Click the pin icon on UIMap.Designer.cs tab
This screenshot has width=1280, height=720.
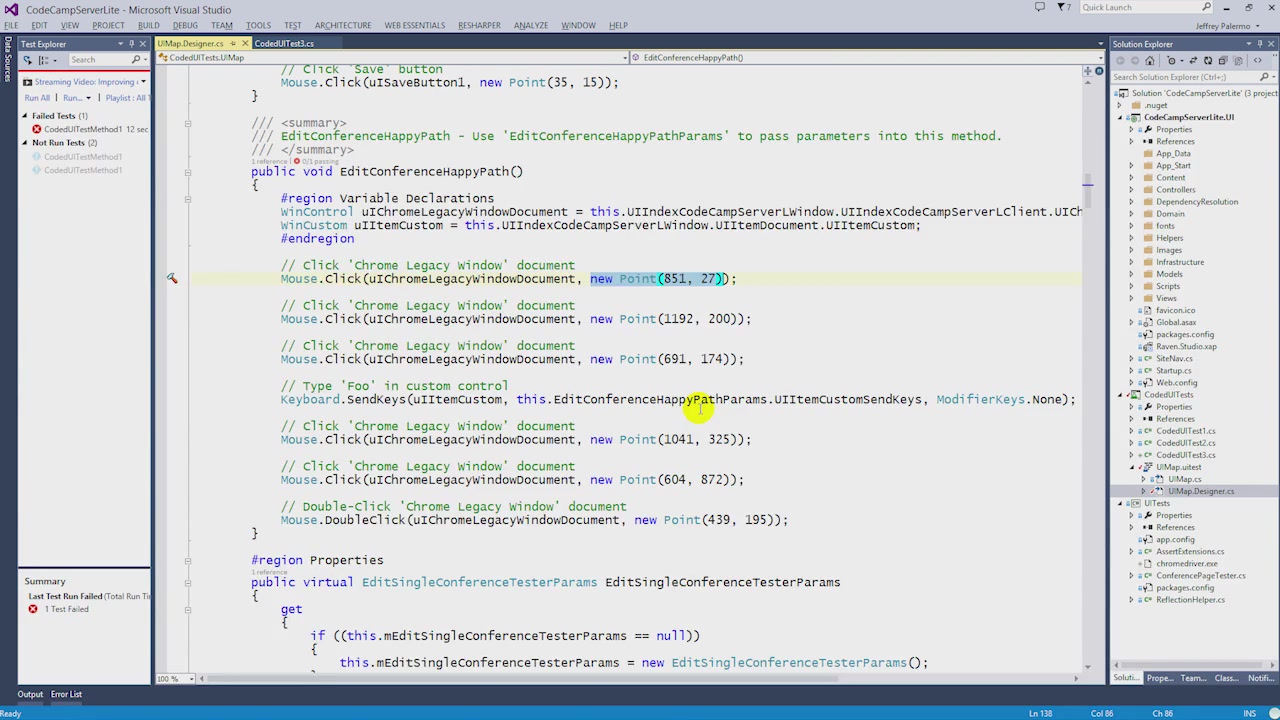click(233, 44)
